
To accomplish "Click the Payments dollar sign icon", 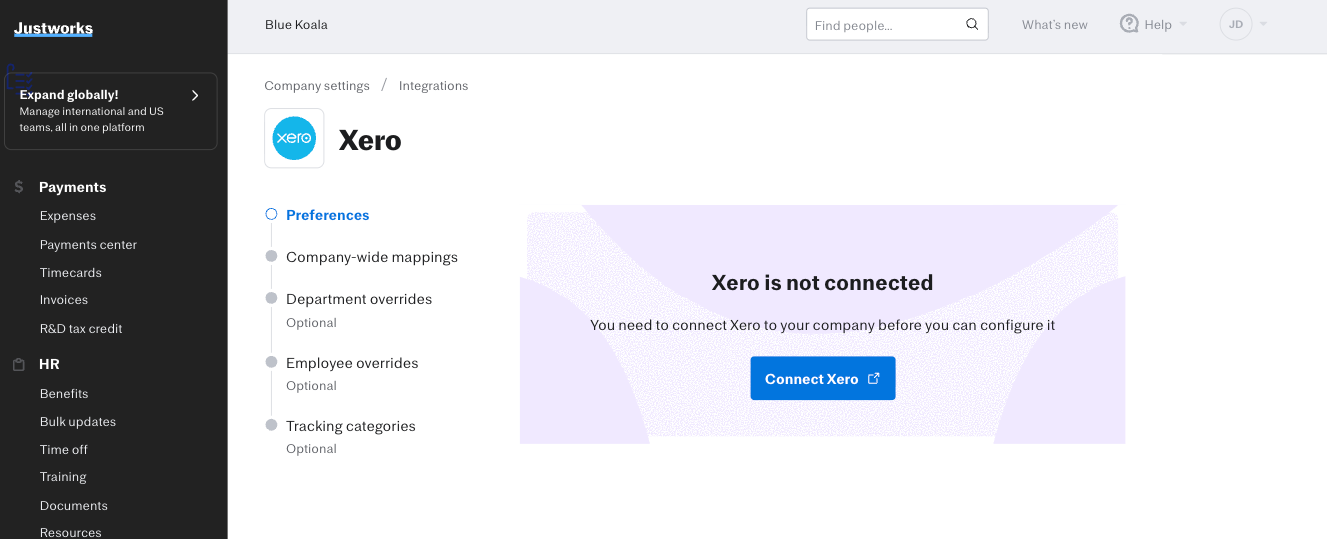I will [x=19, y=187].
